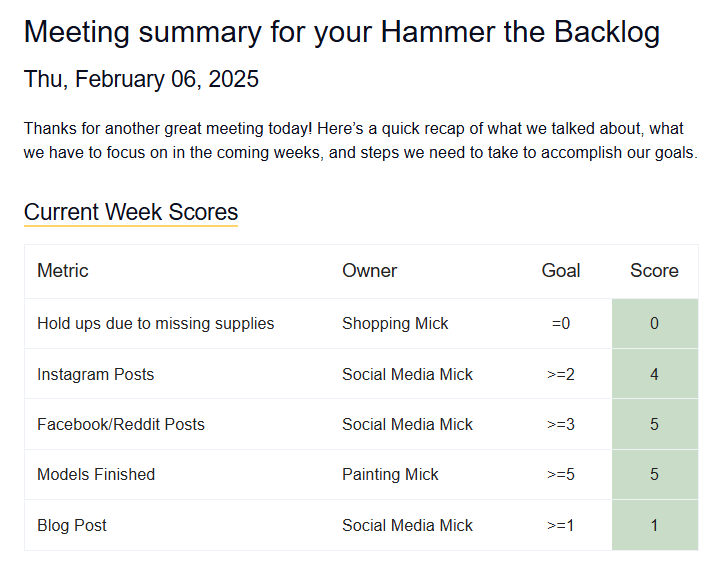Select the Facebook/Reddit Posts metric cell

click(121, 424)
